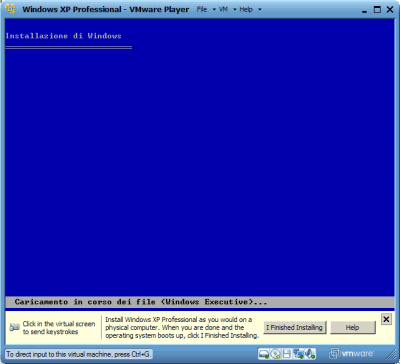
Task: Click the 'Install Windows XP Professional' instruction text
Action: [x=182, y=327]
